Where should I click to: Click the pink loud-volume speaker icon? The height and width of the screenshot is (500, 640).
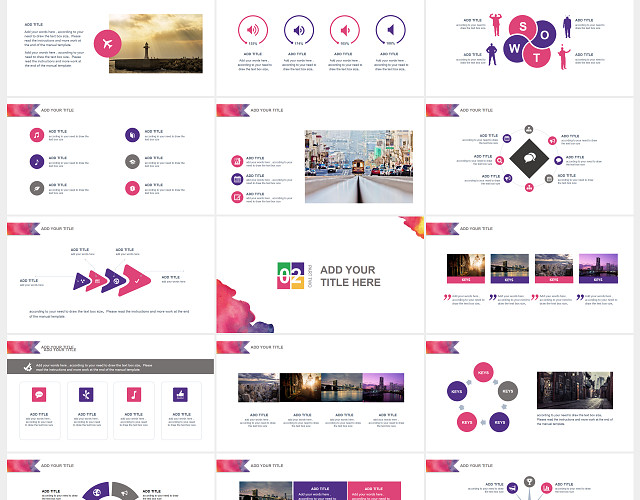[x=253, y=30]
